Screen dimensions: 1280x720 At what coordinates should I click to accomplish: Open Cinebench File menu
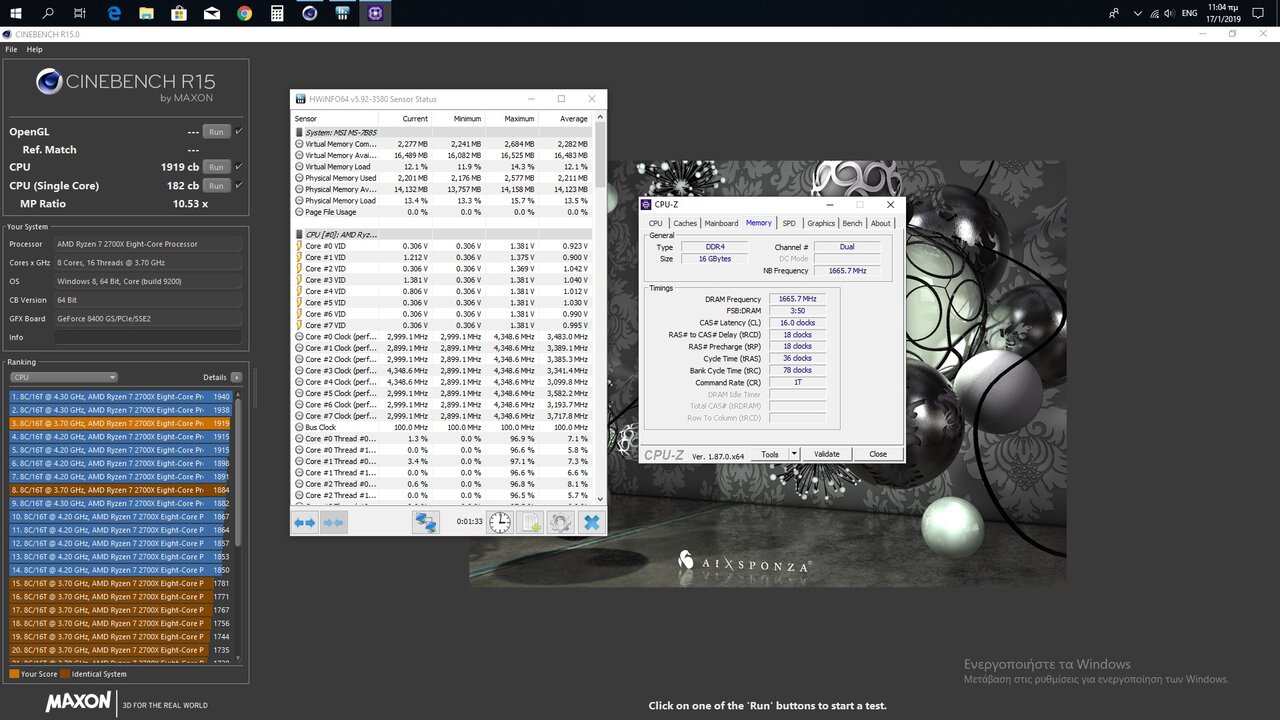click(x=12, y=49)
